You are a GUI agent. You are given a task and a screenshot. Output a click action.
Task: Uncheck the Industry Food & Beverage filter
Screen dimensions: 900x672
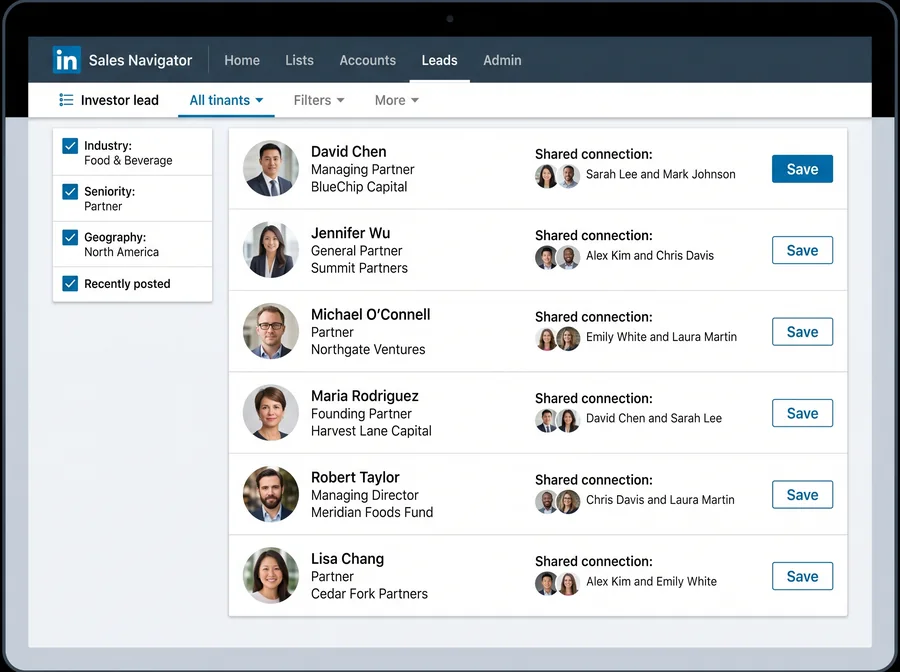tap(70, 146)
